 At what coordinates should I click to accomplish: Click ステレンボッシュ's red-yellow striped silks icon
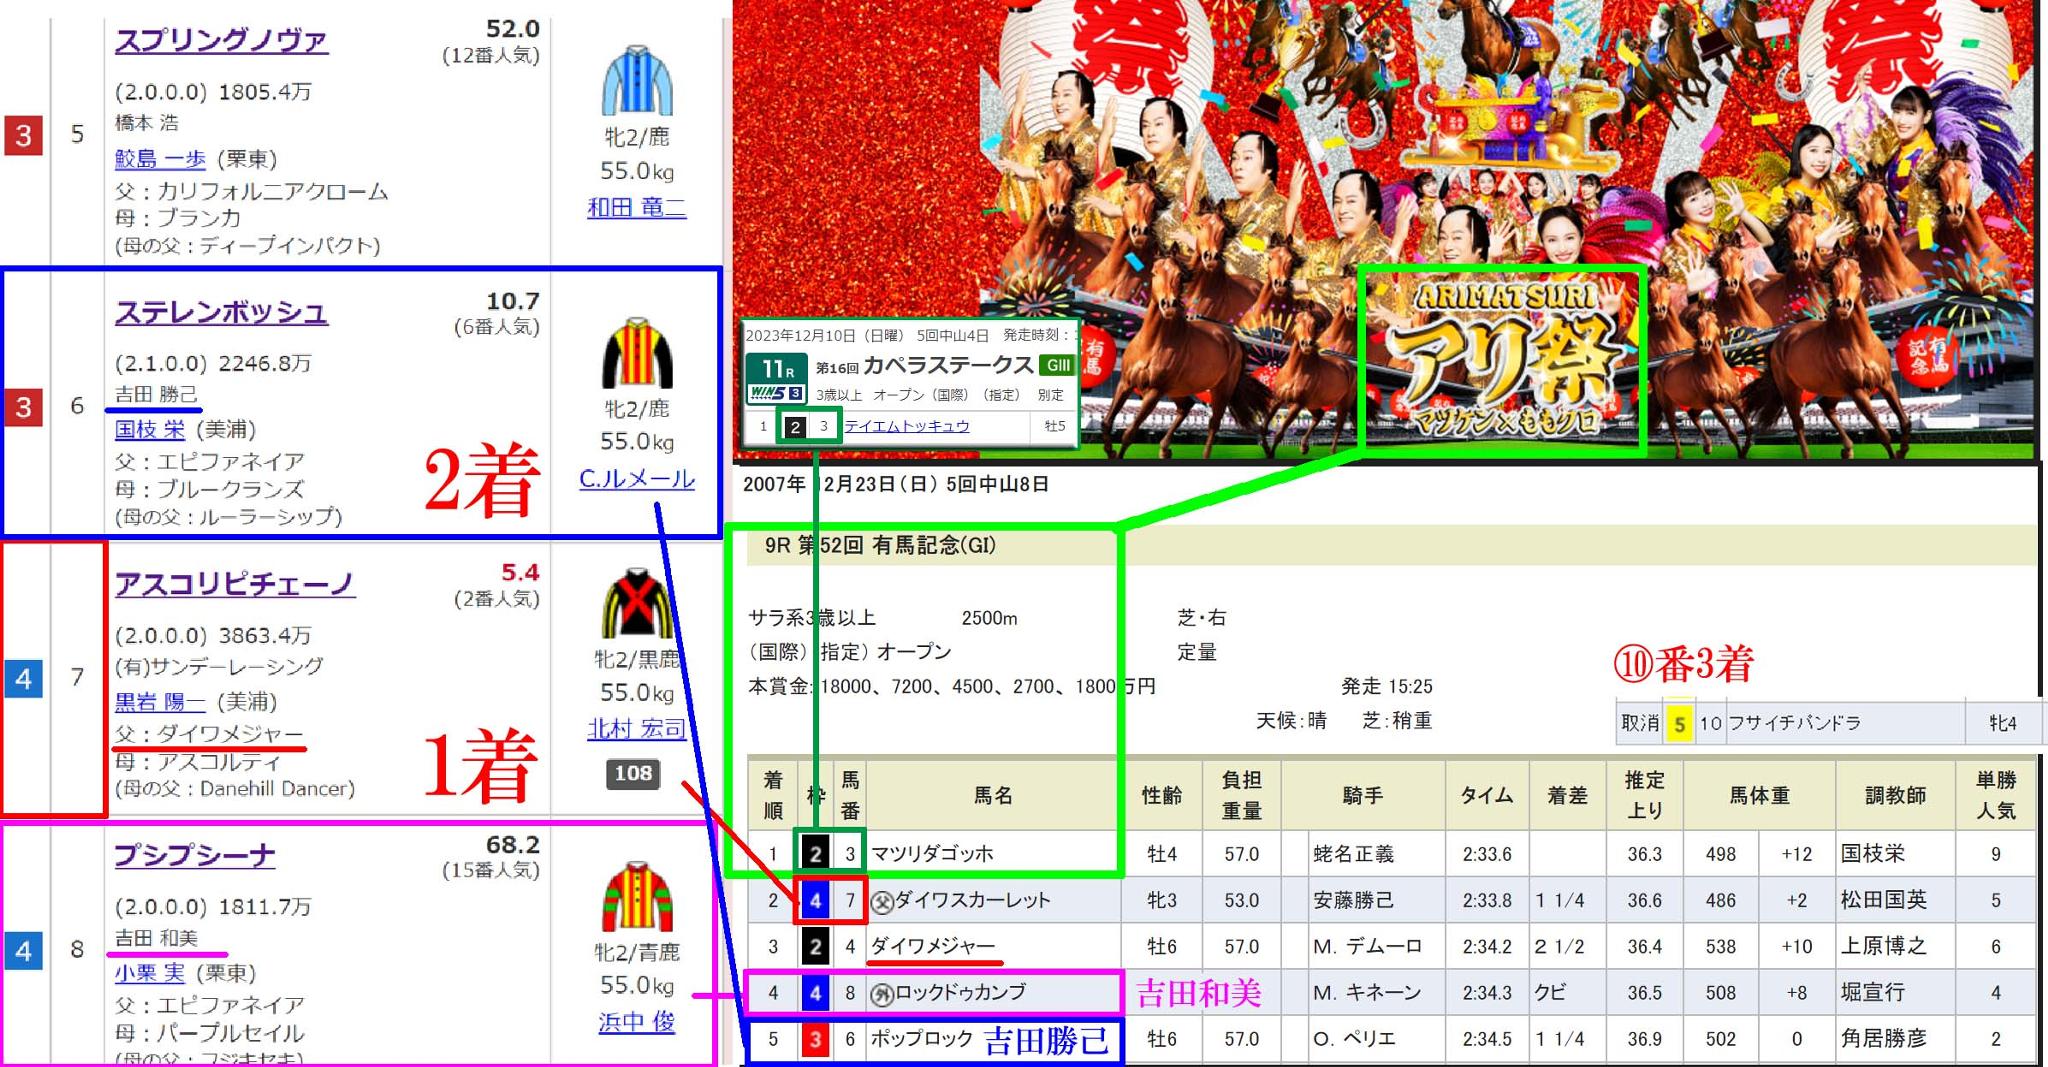point(637,353)
